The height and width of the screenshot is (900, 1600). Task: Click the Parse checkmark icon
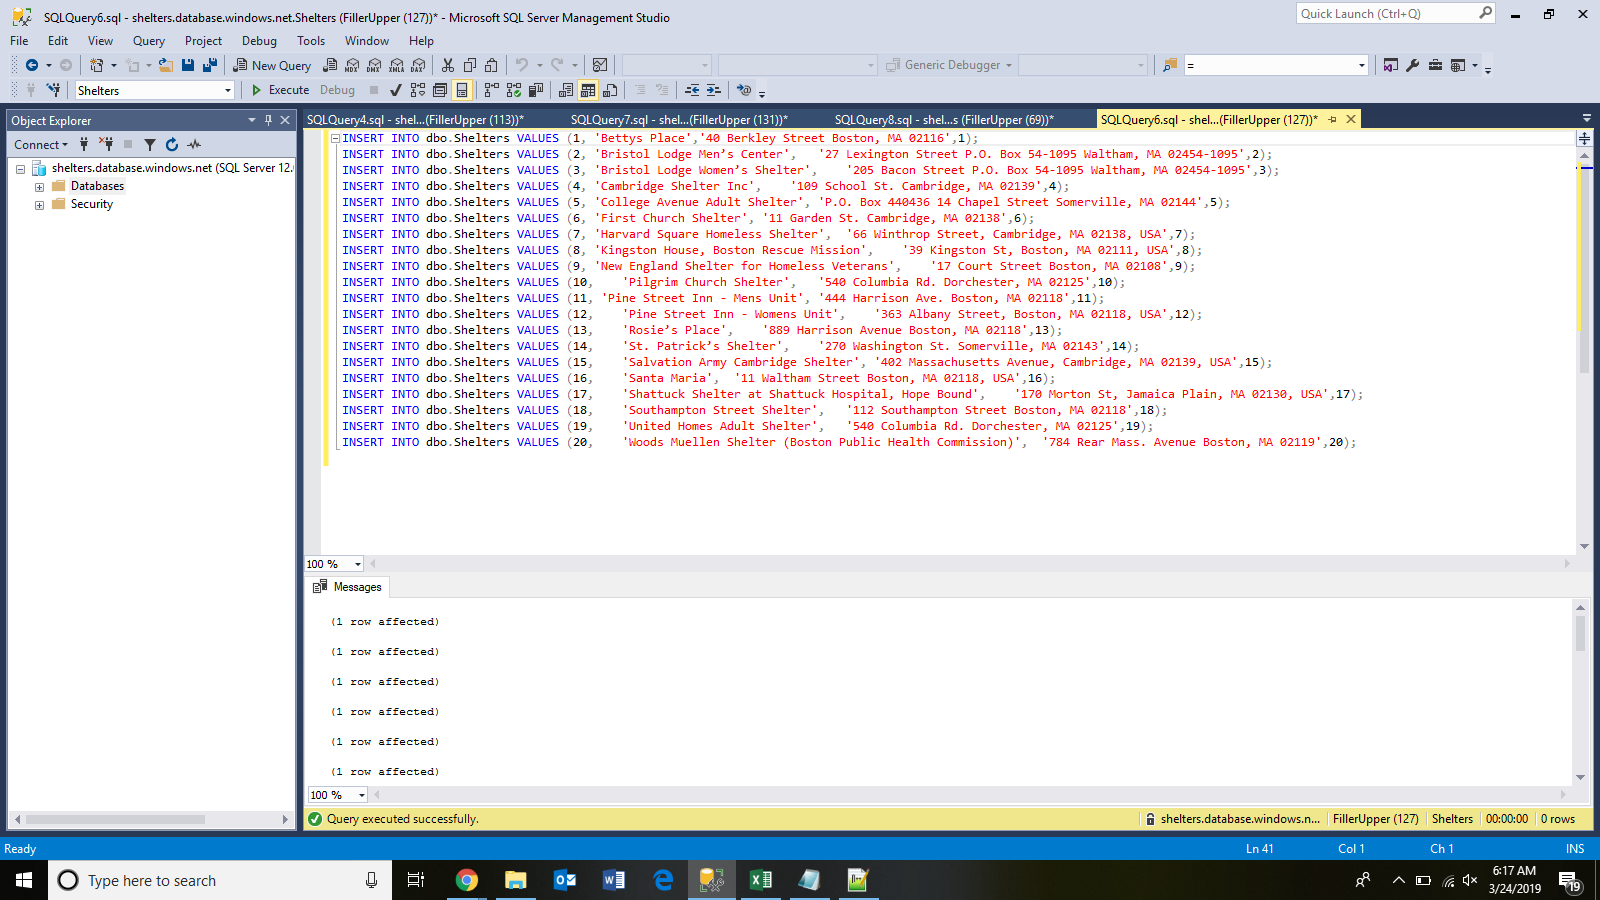click(395, 90)
